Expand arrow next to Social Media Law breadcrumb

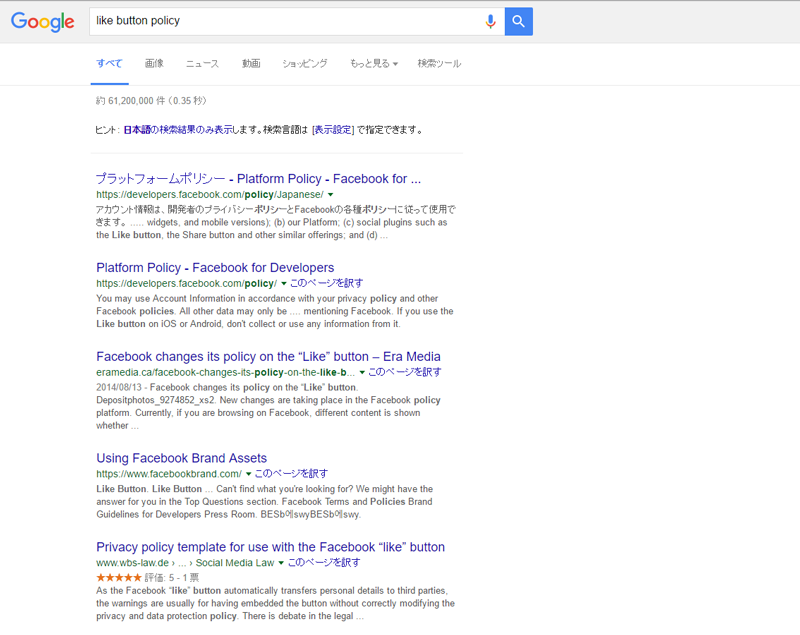(281, 563)
